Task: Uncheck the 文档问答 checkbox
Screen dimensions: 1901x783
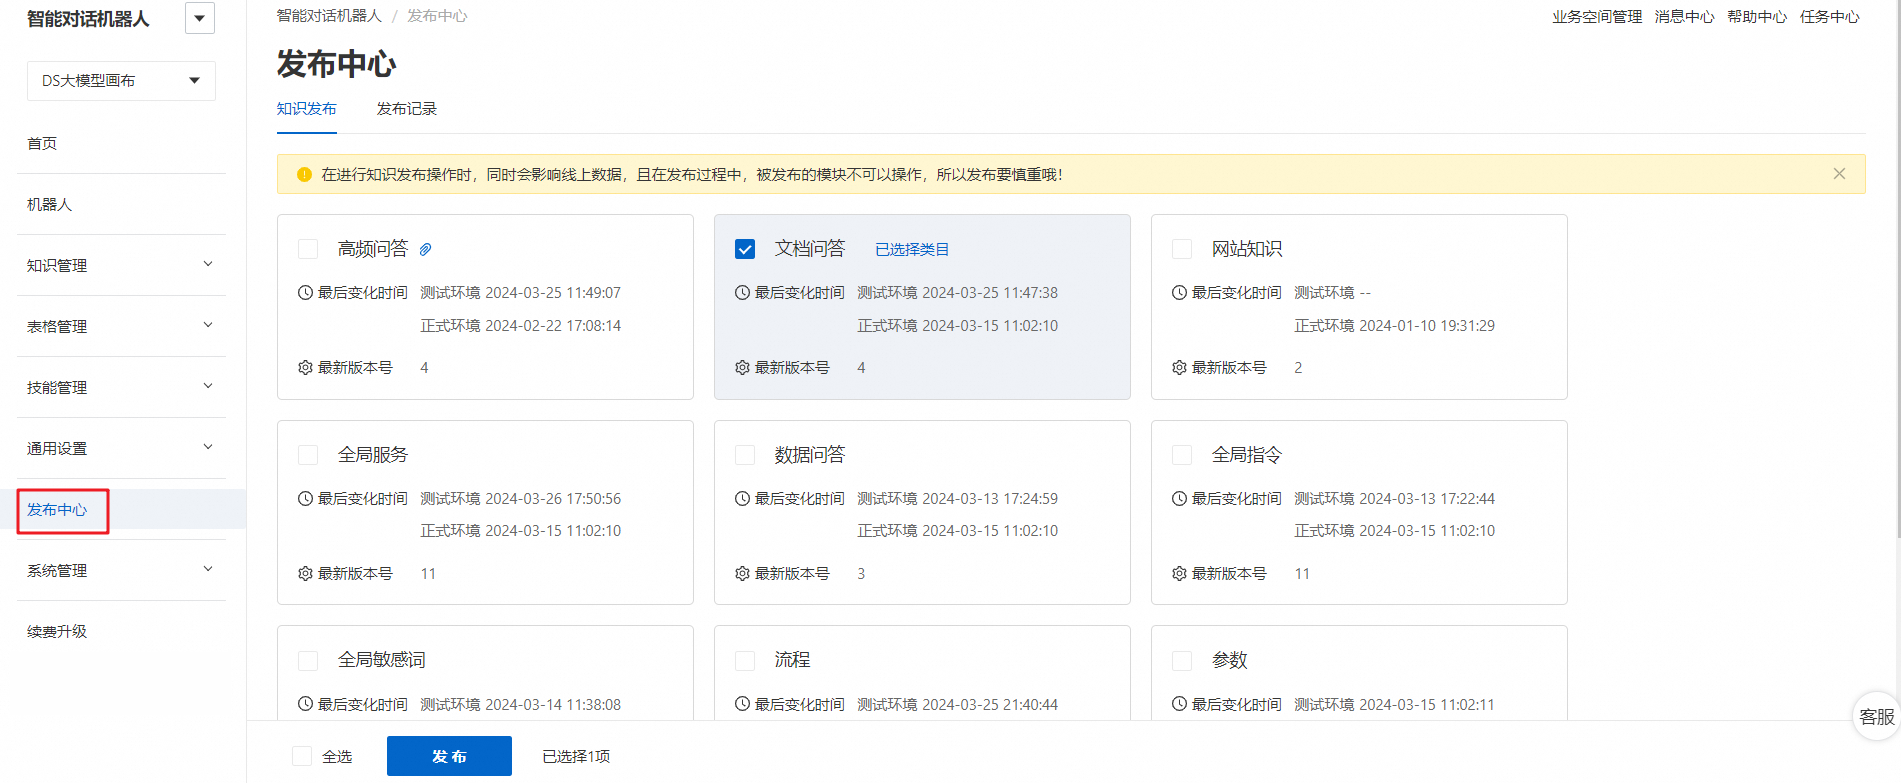Action: tap(745, 249)
